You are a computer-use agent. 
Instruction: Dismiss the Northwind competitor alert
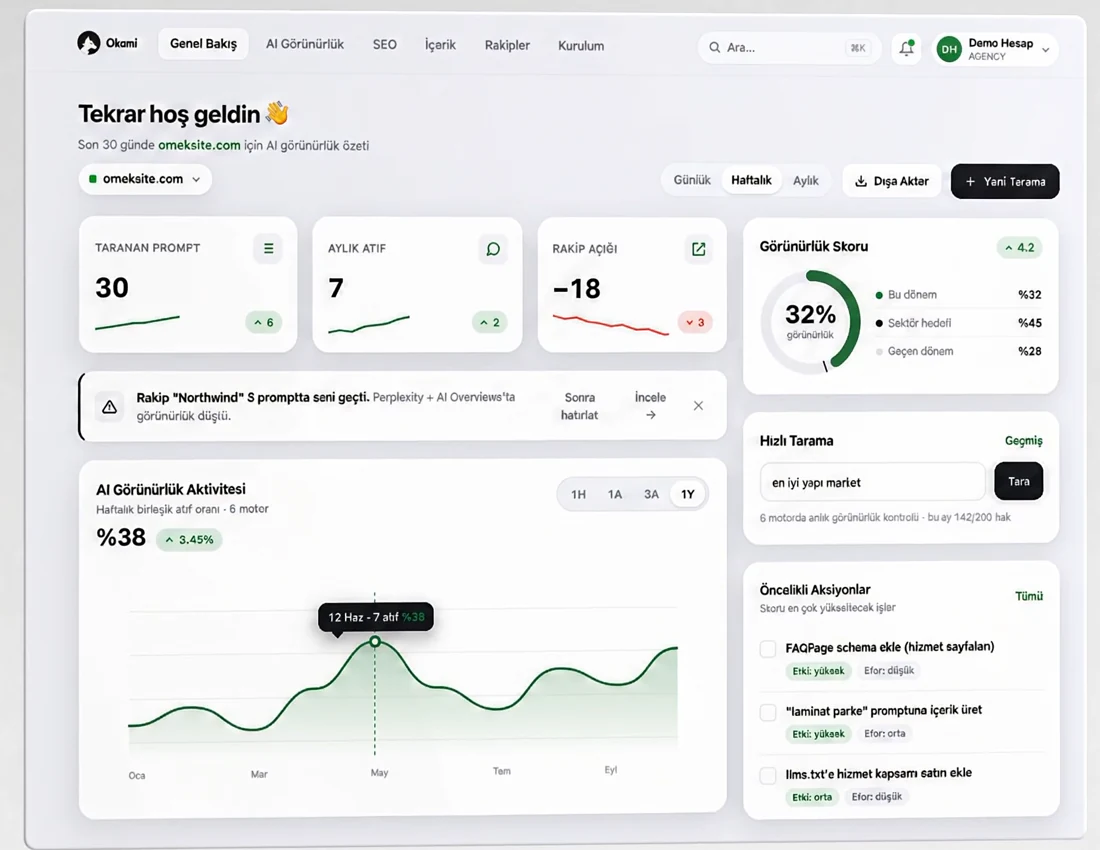point(698,405)
